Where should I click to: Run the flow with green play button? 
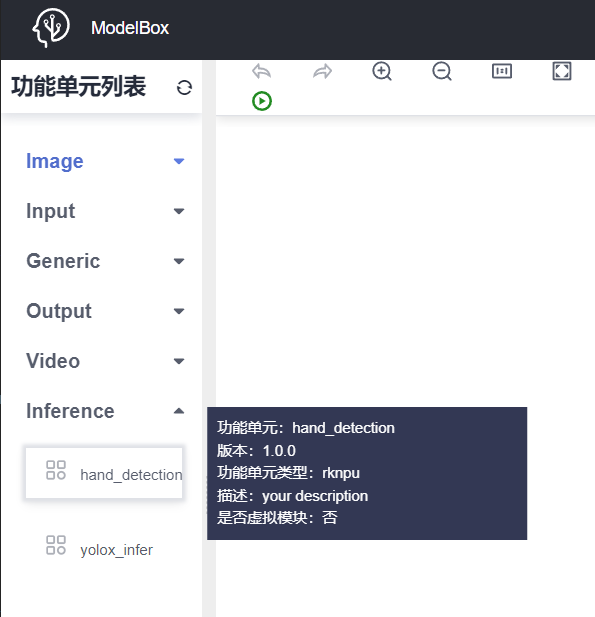point(262,101)
